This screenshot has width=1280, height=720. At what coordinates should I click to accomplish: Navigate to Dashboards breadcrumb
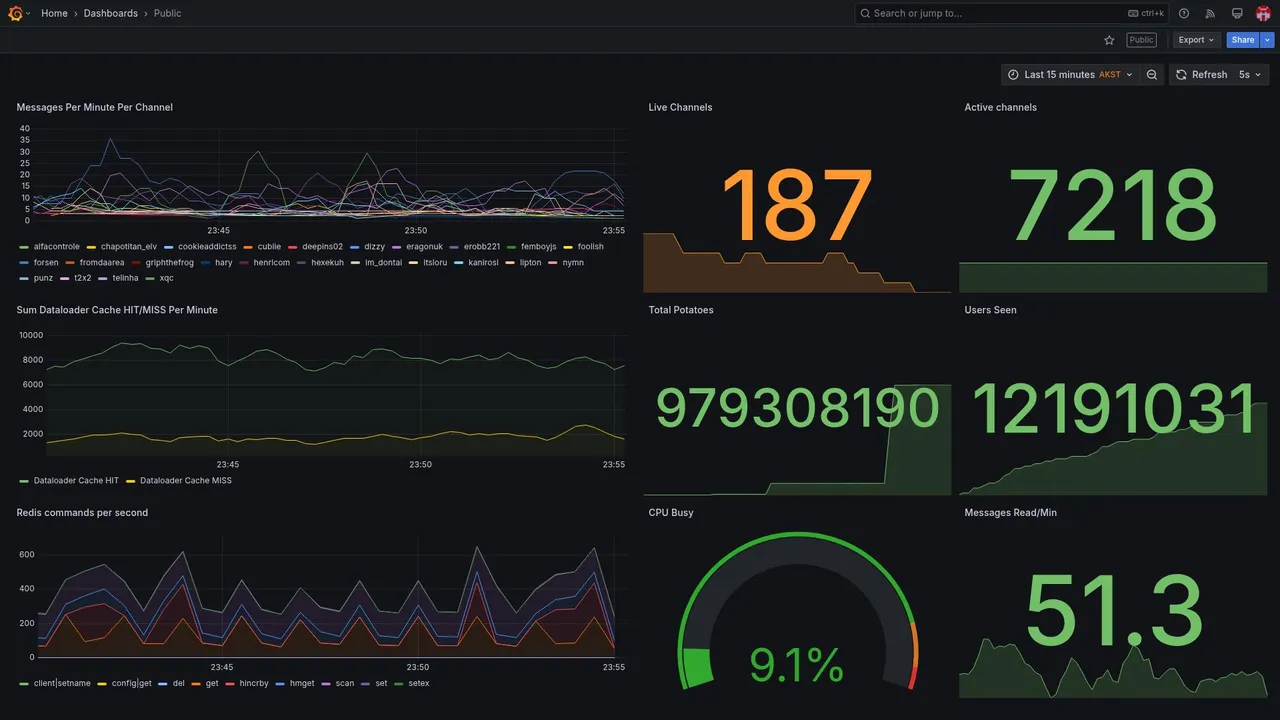point(111,13)
